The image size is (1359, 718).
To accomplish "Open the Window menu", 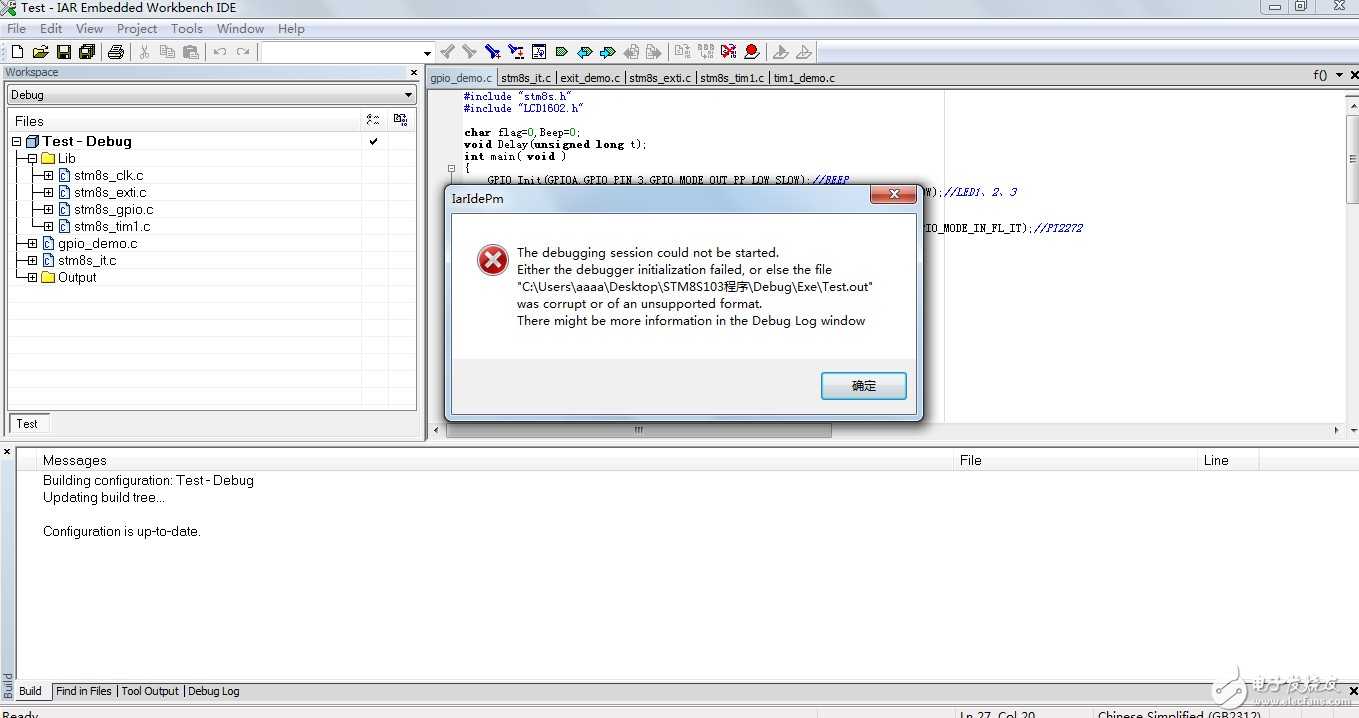I will (241, 29).
